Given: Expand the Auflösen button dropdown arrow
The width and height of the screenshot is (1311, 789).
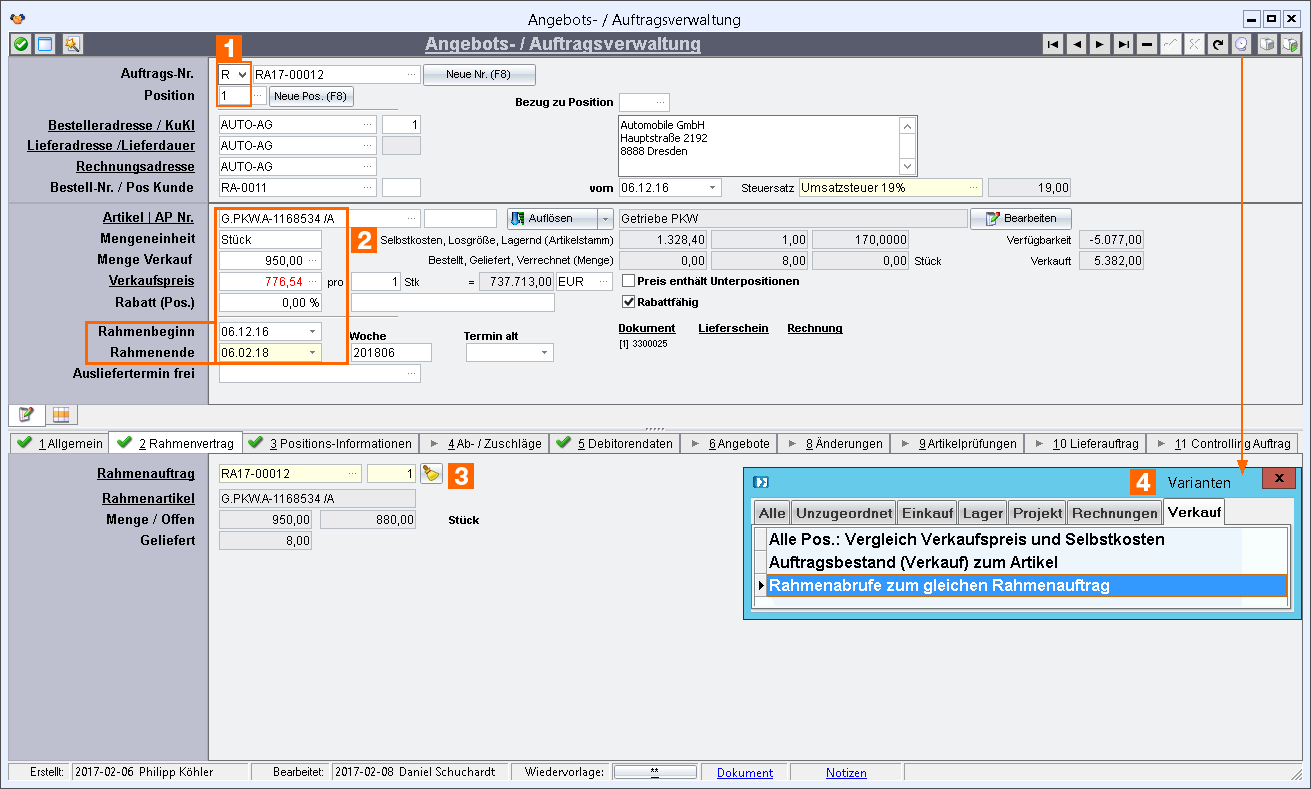Looking at the screenshot, I should click(605, 218).
